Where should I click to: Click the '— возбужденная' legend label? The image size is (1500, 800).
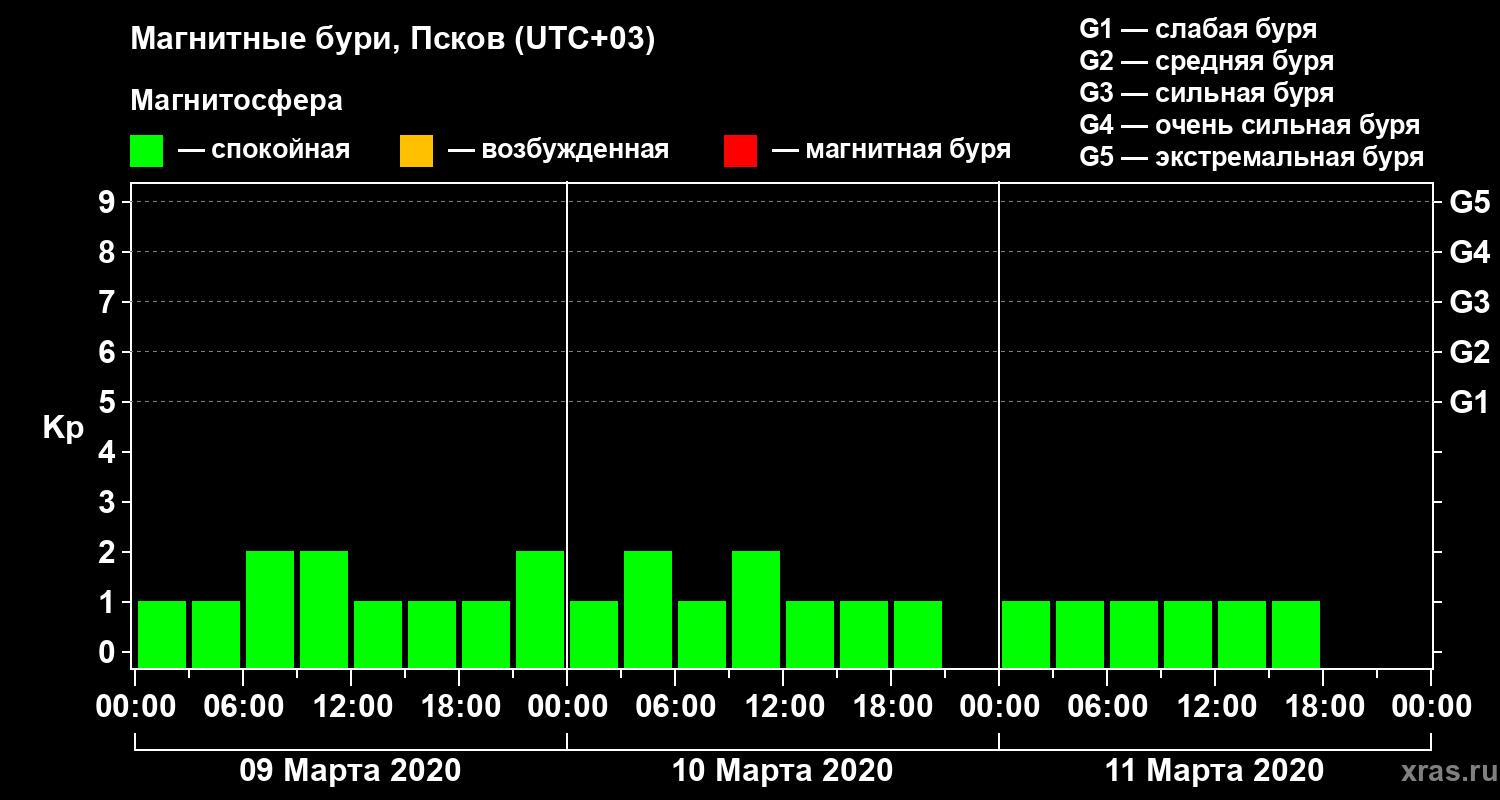[x=558, y=150]
